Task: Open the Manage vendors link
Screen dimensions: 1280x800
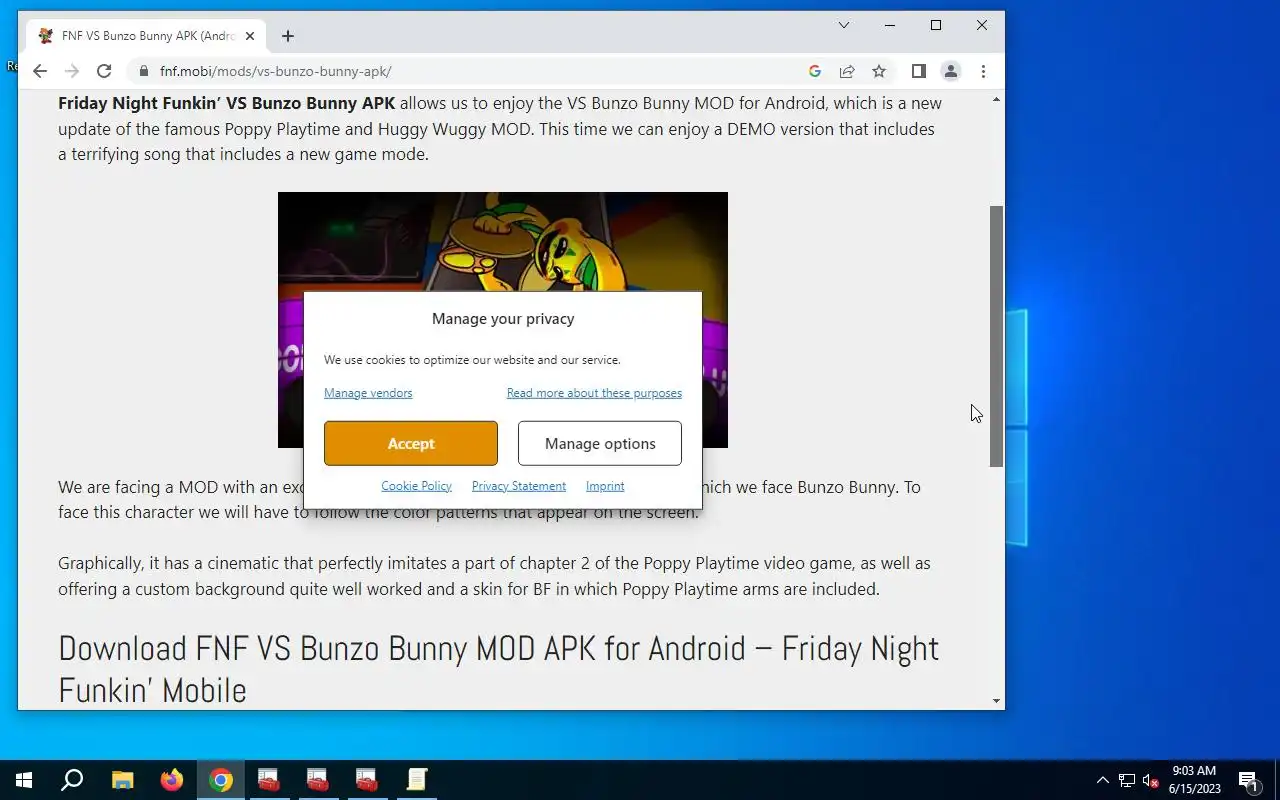Action: click(x=368, y=393)
